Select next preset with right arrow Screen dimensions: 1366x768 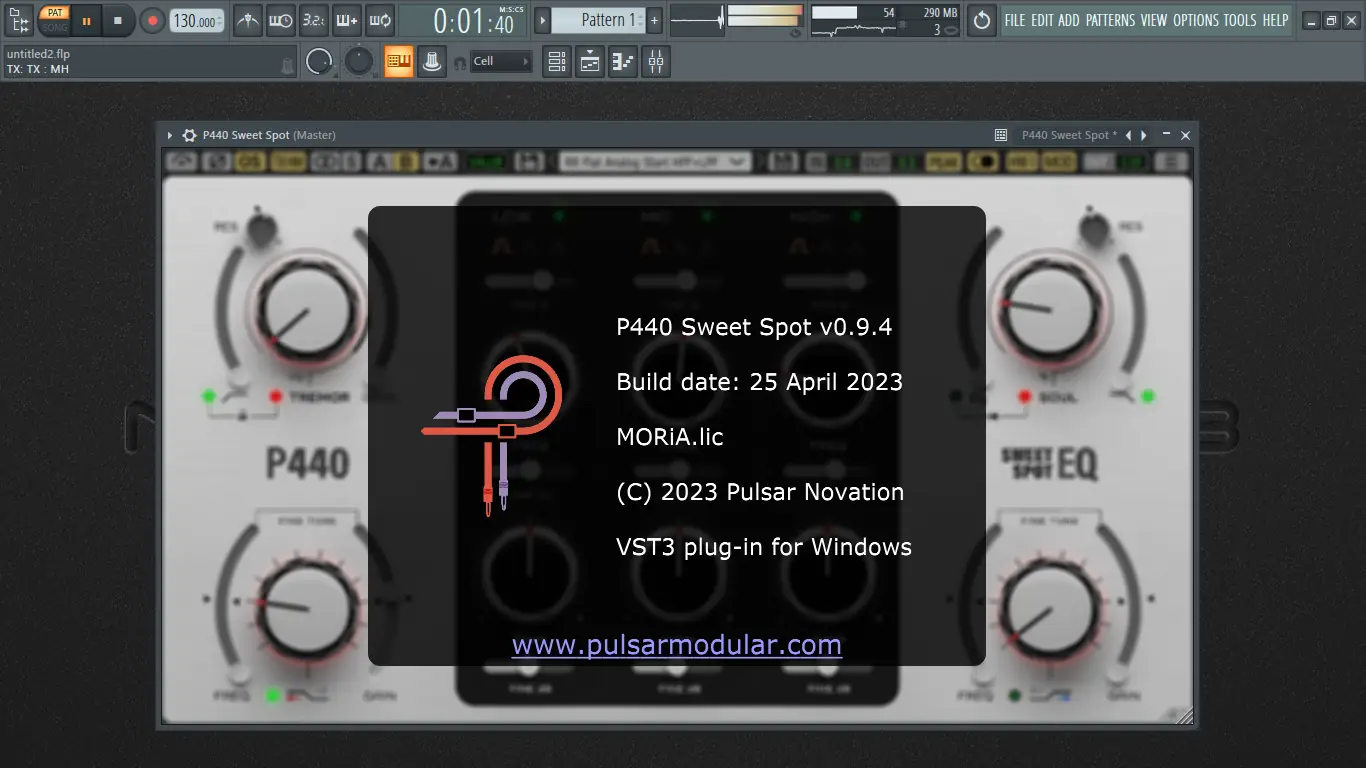(x=1144, y=135)
